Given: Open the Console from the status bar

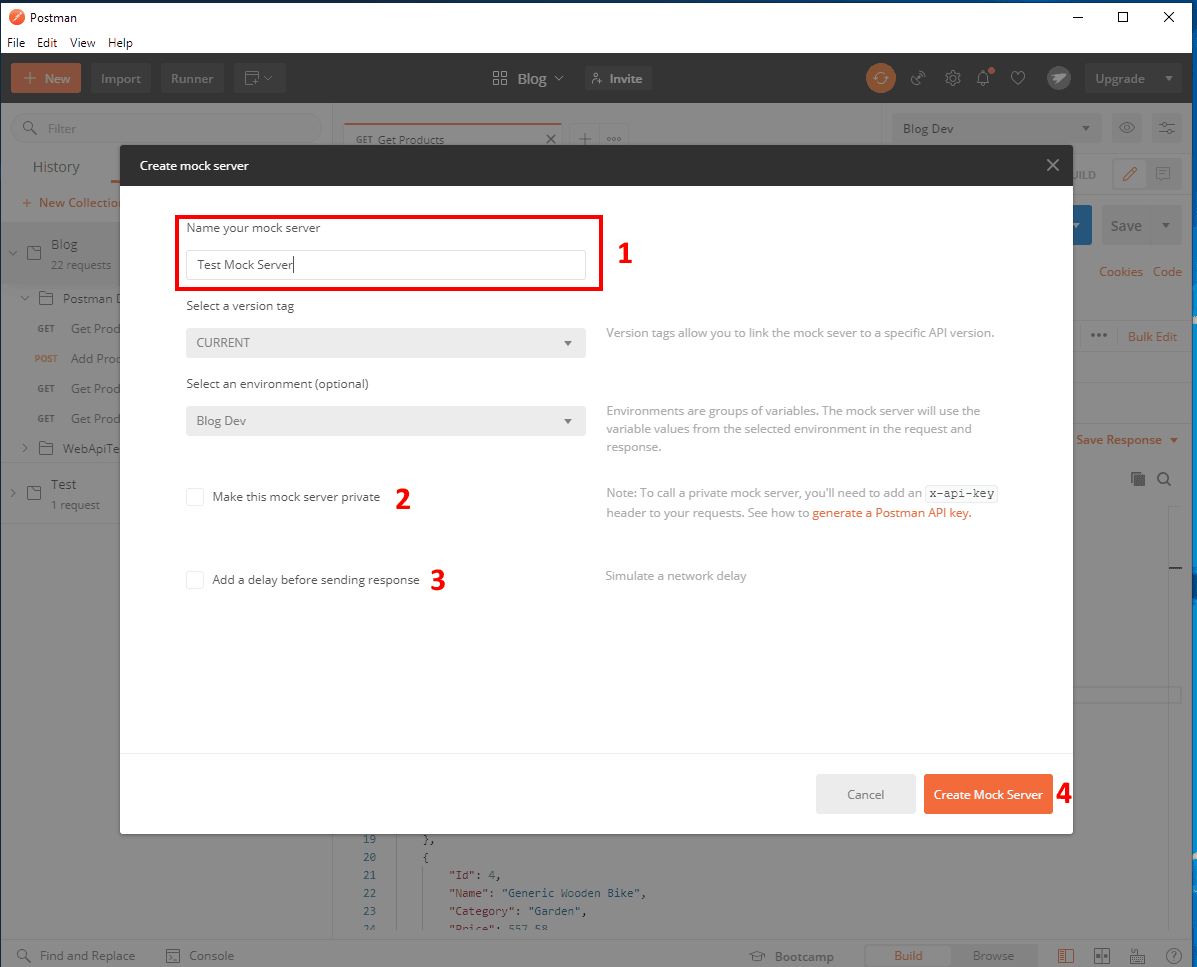Looking at the screenshot, I should 200,956.
